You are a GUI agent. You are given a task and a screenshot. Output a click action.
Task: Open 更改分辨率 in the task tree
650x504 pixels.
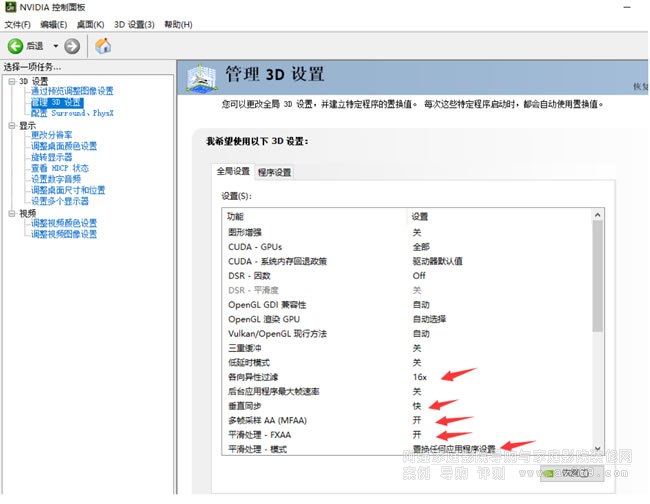(51, 135)
